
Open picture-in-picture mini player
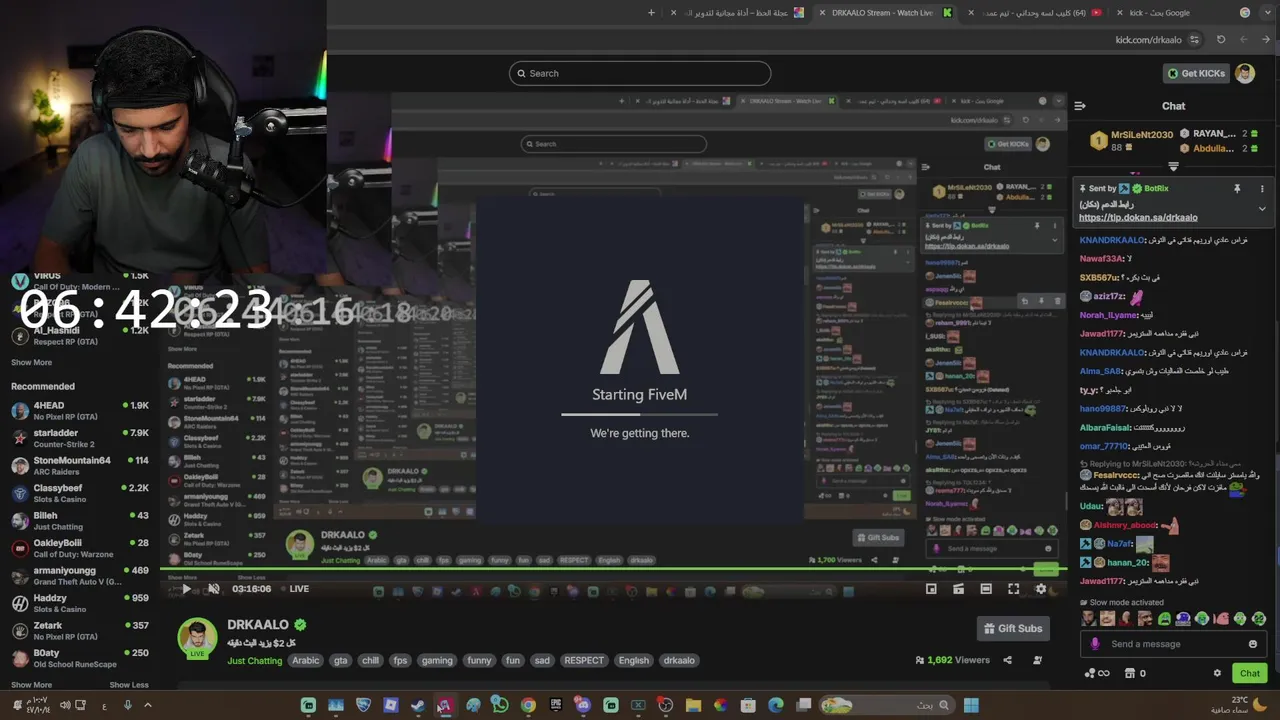(931, 589)
